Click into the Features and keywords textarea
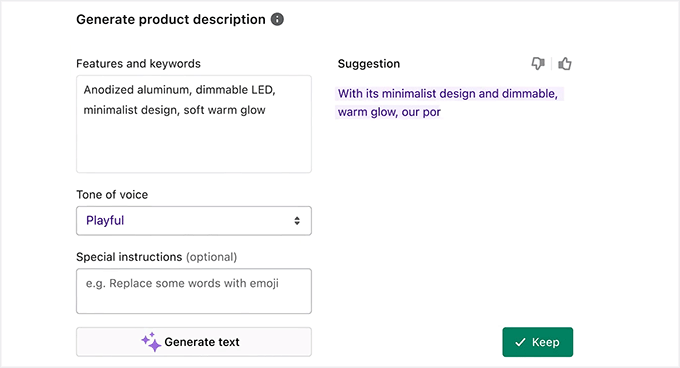 [x=194, y=124]
